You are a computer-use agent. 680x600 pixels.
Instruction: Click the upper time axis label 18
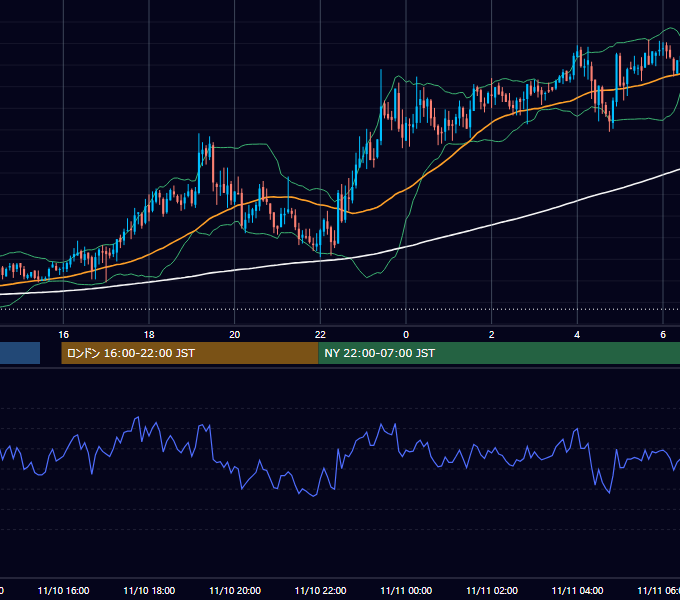pyautogui.click(x=149, y=334)
